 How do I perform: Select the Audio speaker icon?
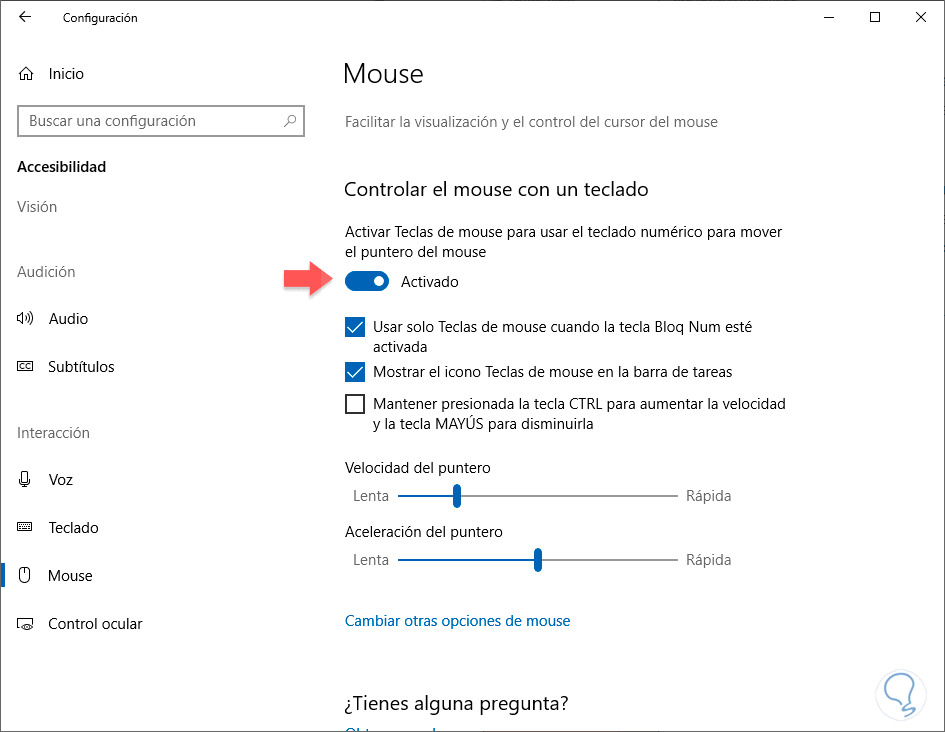26,319
